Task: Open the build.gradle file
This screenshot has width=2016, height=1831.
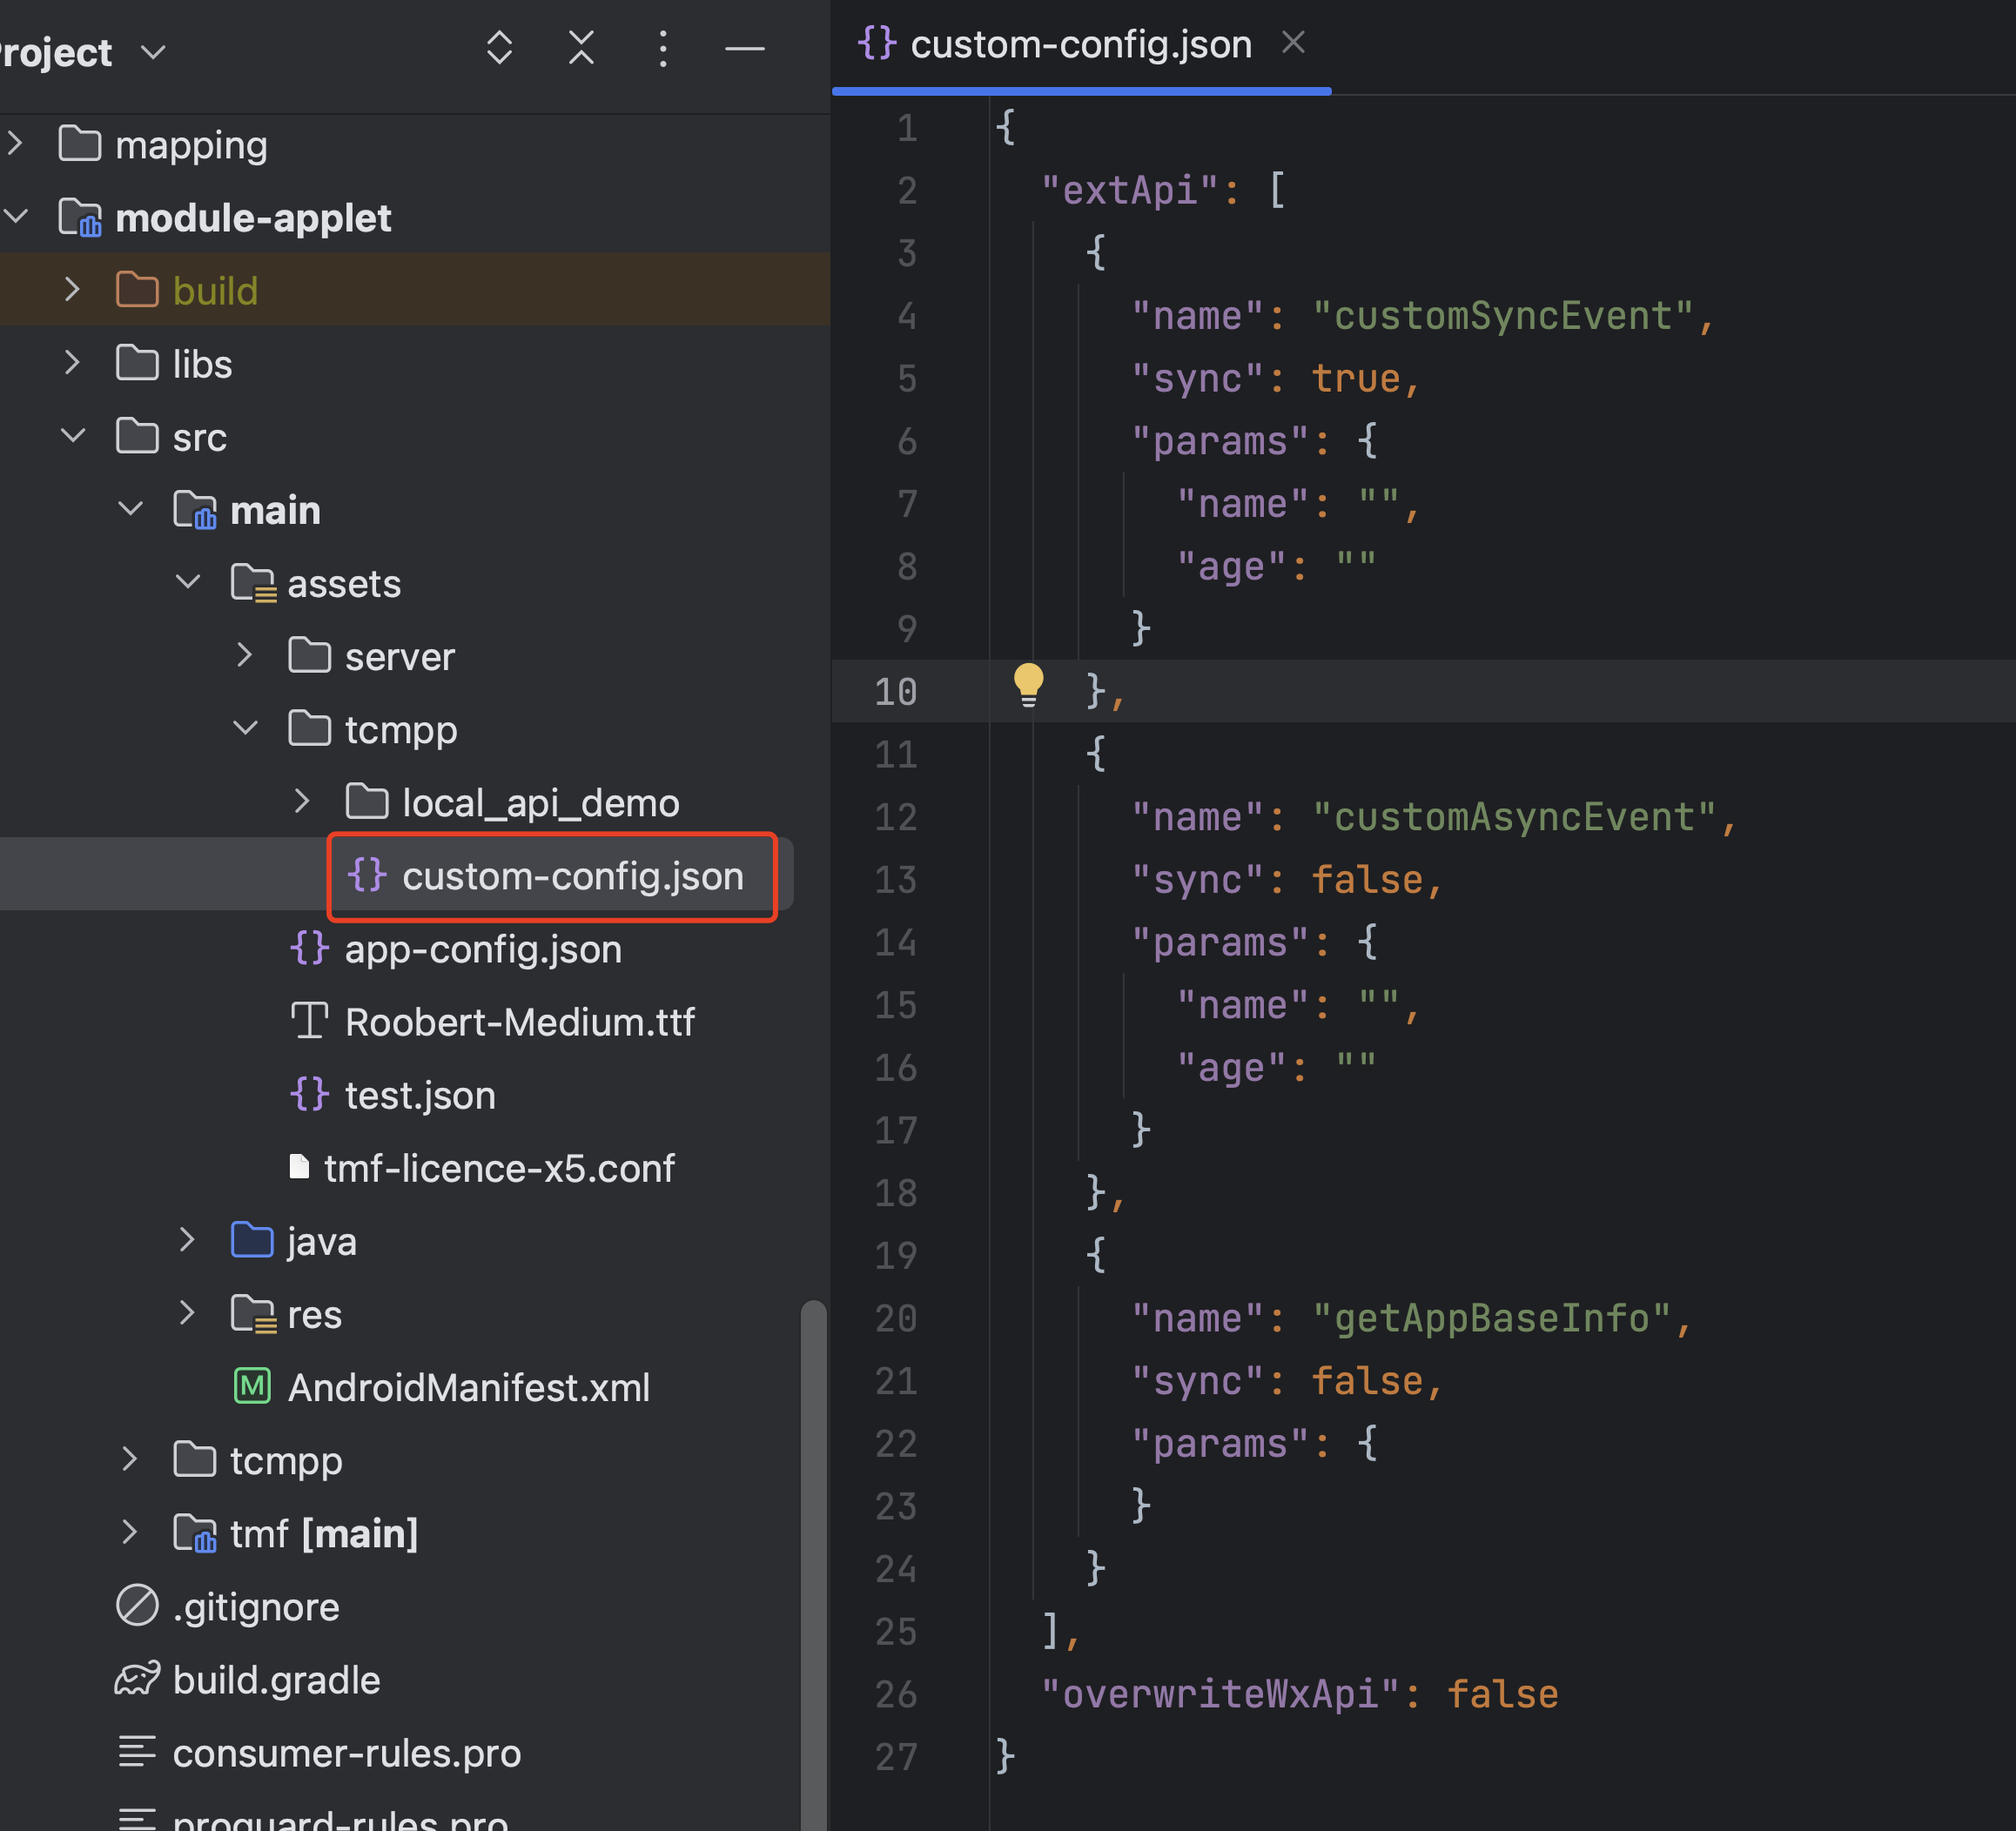Action: [275, 1680]
